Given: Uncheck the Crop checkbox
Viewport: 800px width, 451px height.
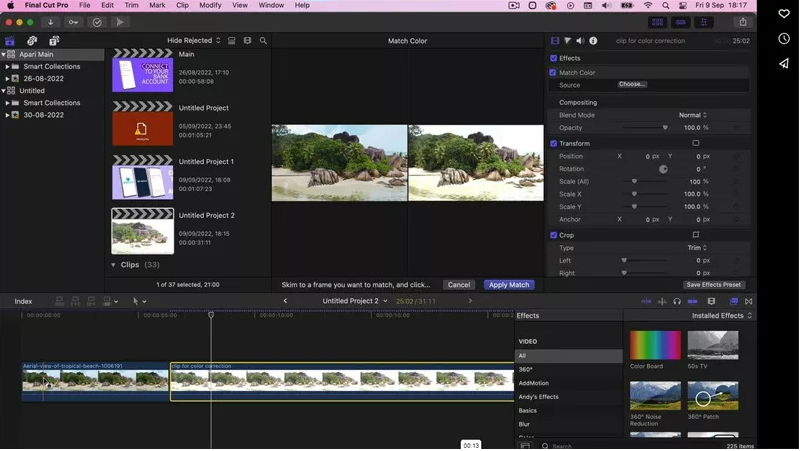Looking at the screenshot, I should [x=554, y=235].
